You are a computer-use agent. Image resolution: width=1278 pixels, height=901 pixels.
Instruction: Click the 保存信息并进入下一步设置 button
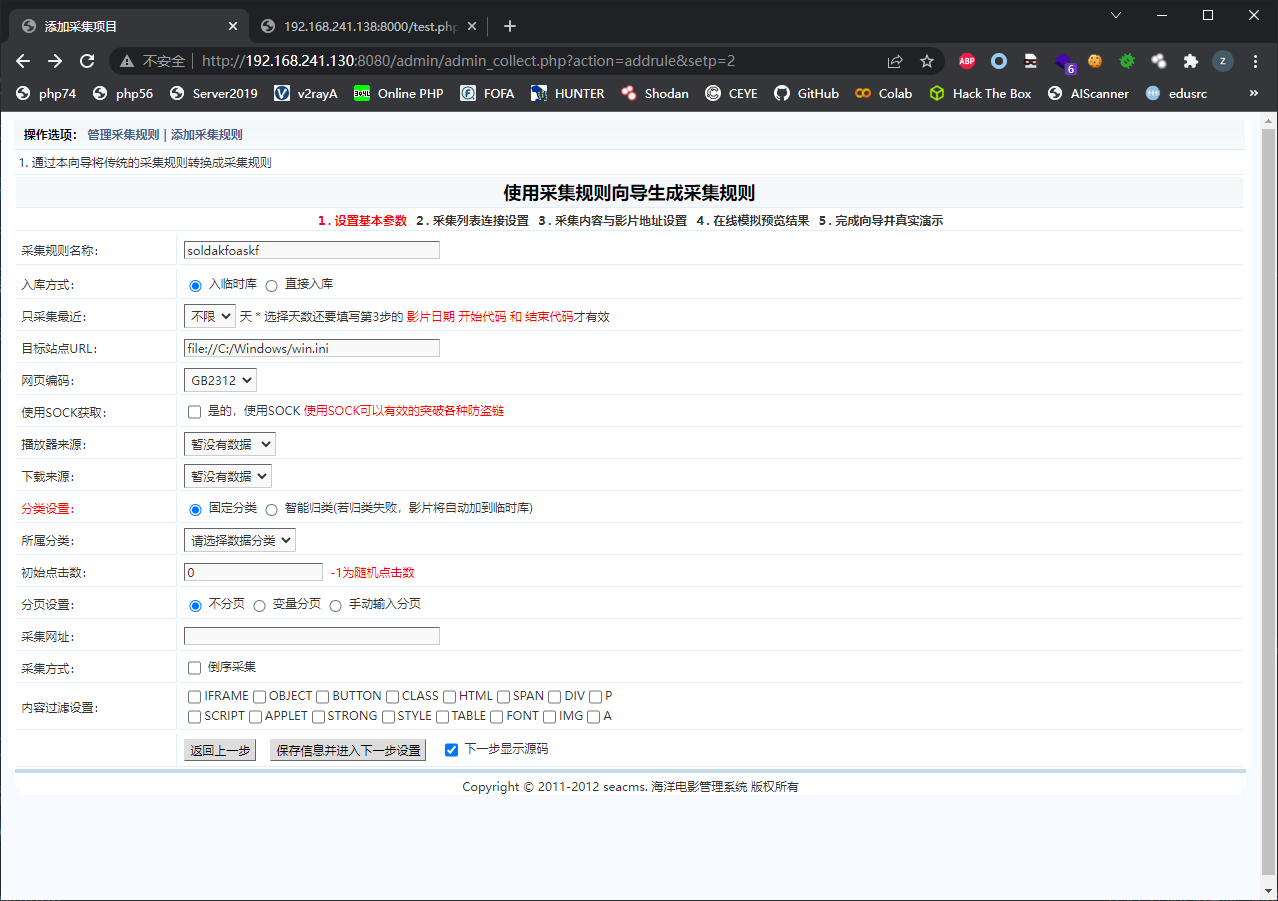coord(347,748)
